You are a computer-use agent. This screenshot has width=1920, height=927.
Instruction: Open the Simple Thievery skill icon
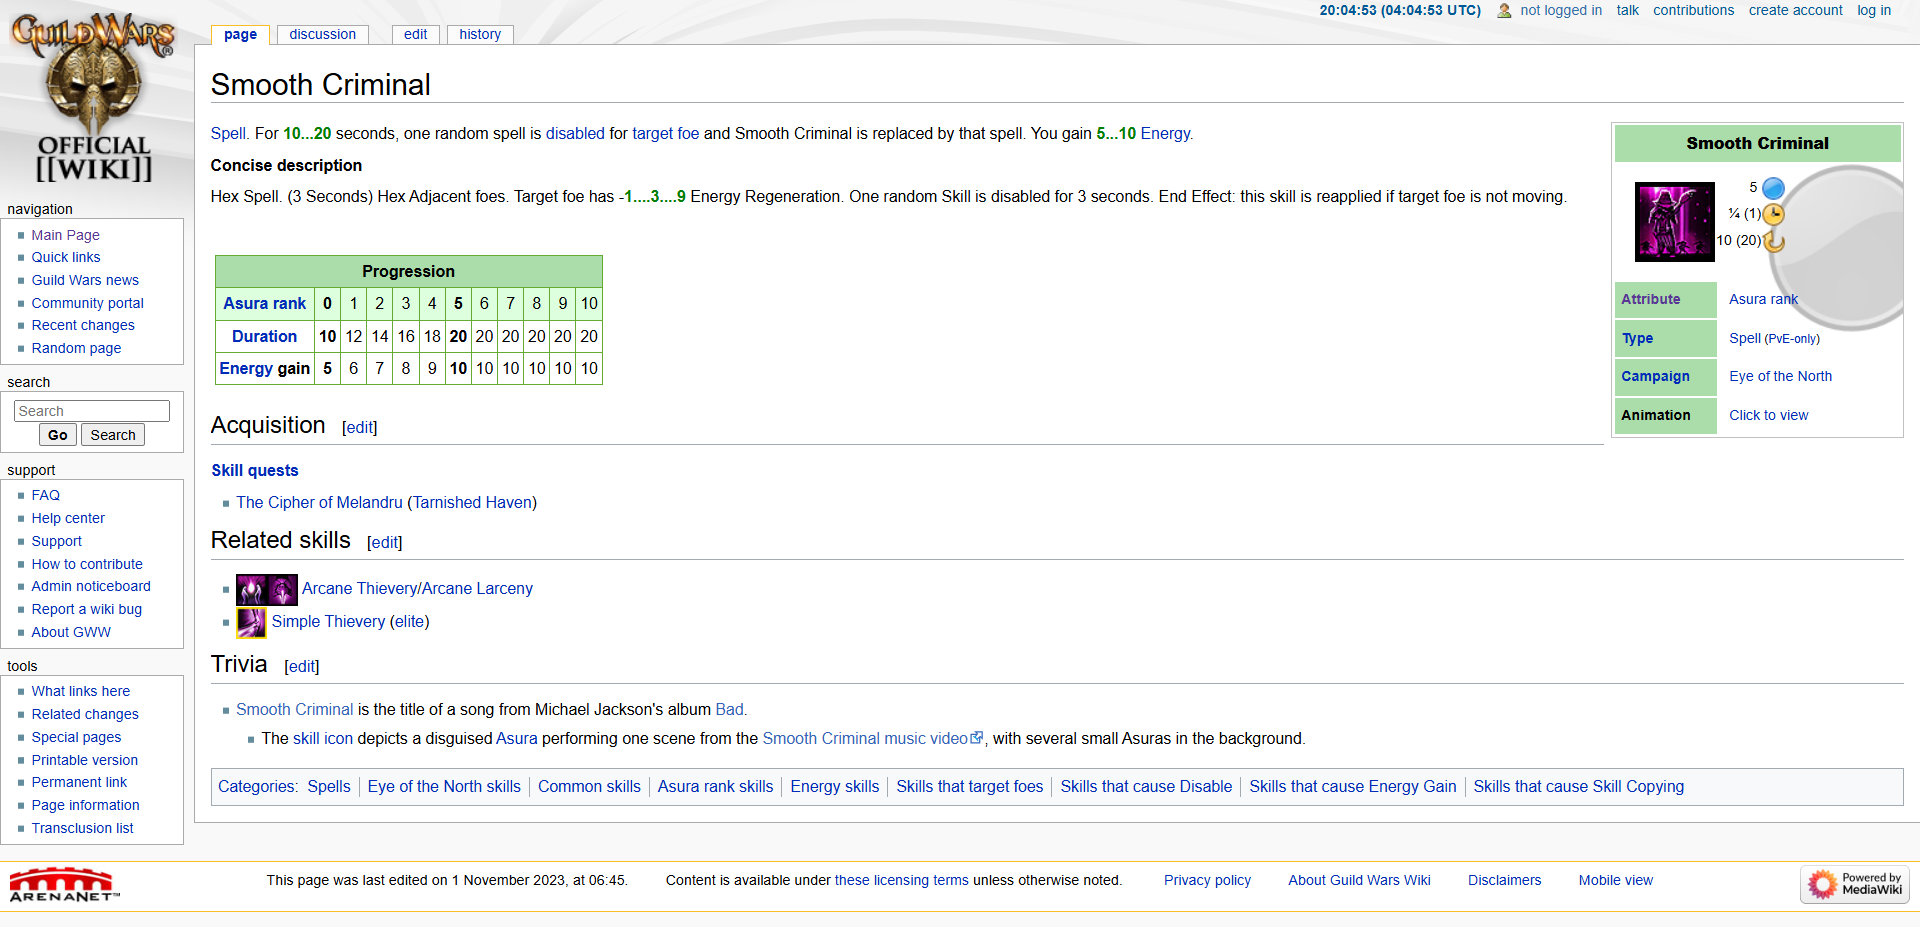click(251, 622)
